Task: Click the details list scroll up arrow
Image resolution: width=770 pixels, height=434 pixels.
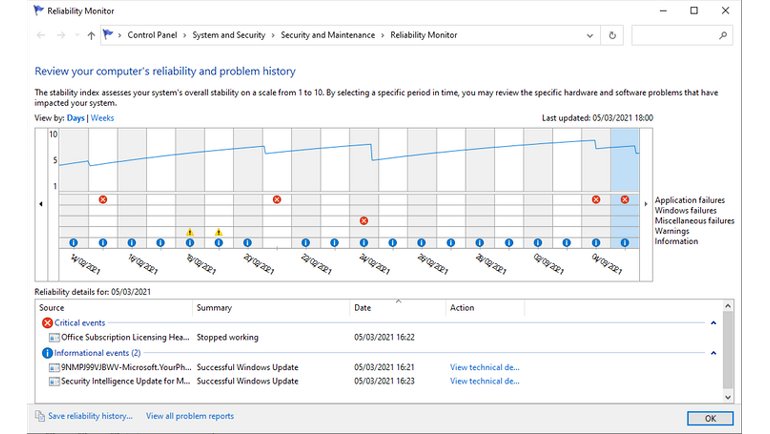Action: pyautogui.click(x=728, y=306)
